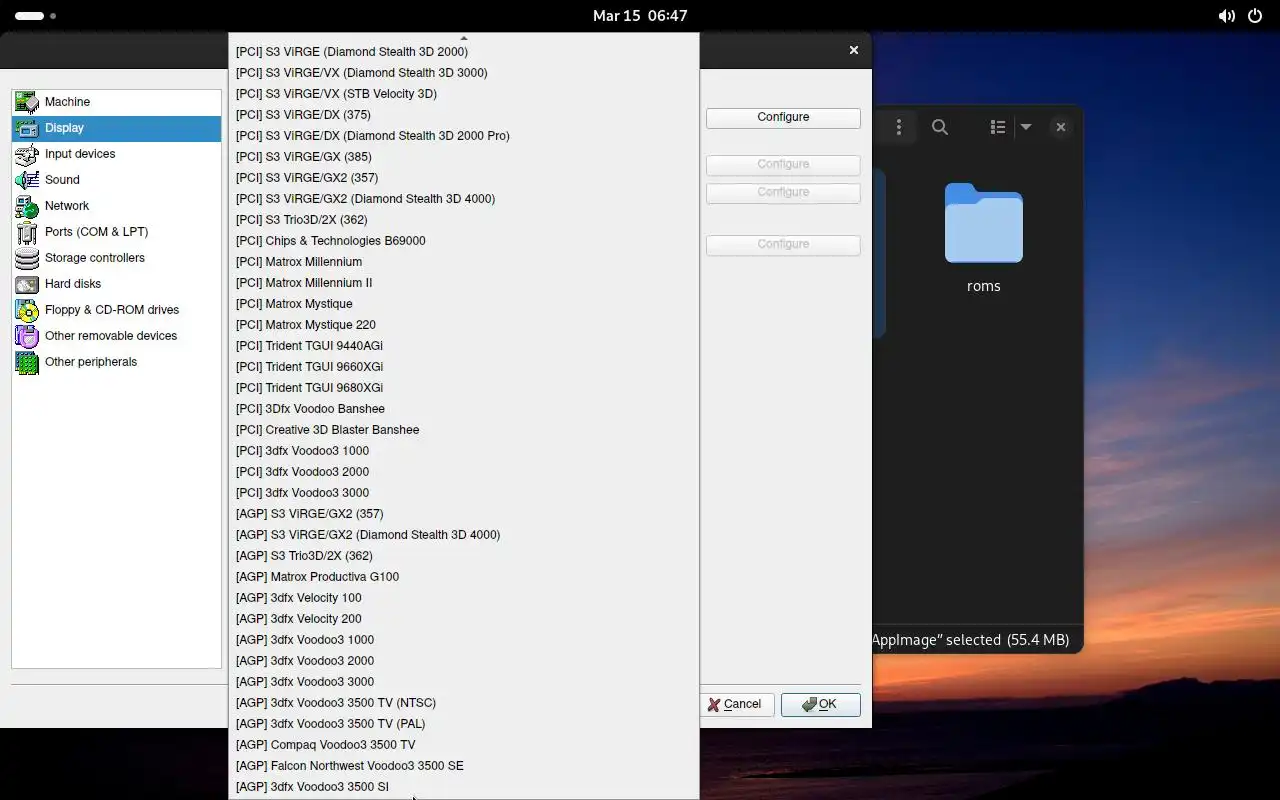
Task: Click the OK button
Action: [820, 704]
